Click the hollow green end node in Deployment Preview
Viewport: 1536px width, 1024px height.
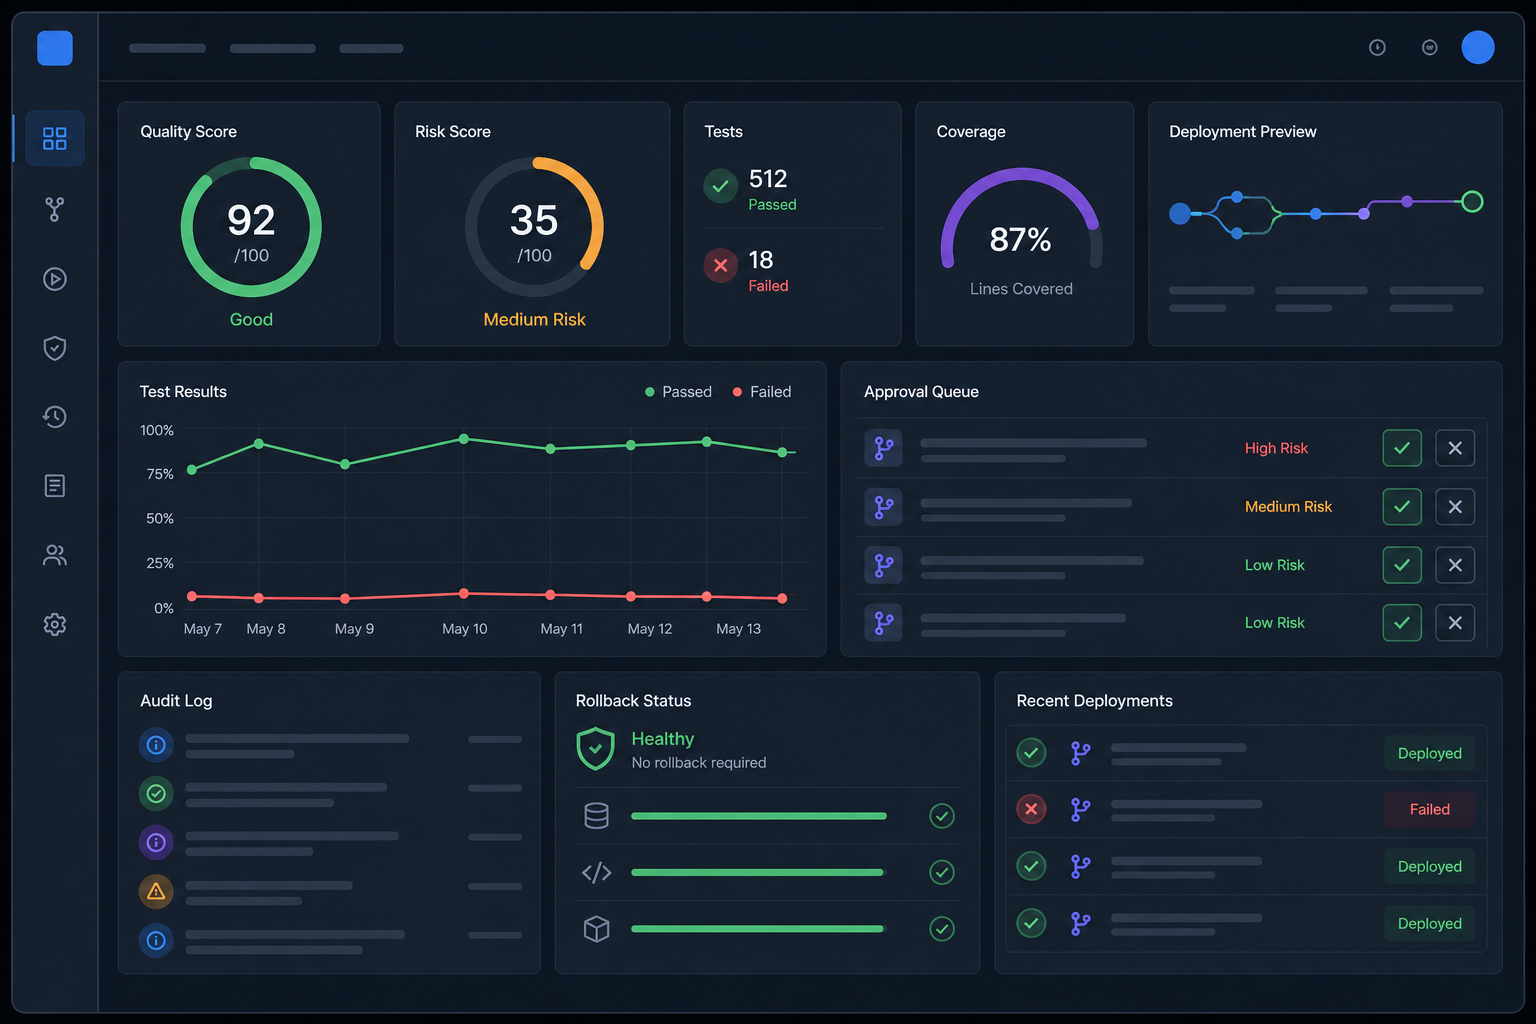[x=1472, y=202]
